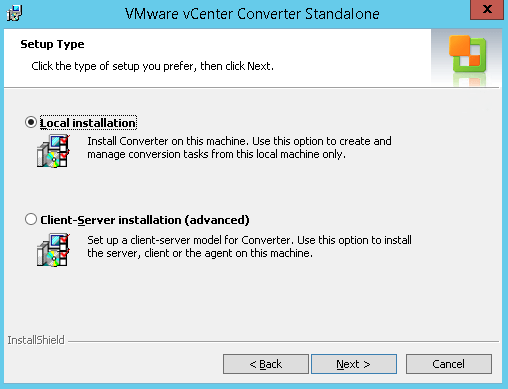
Task: Click the Next > button
Action: point(354,364)
